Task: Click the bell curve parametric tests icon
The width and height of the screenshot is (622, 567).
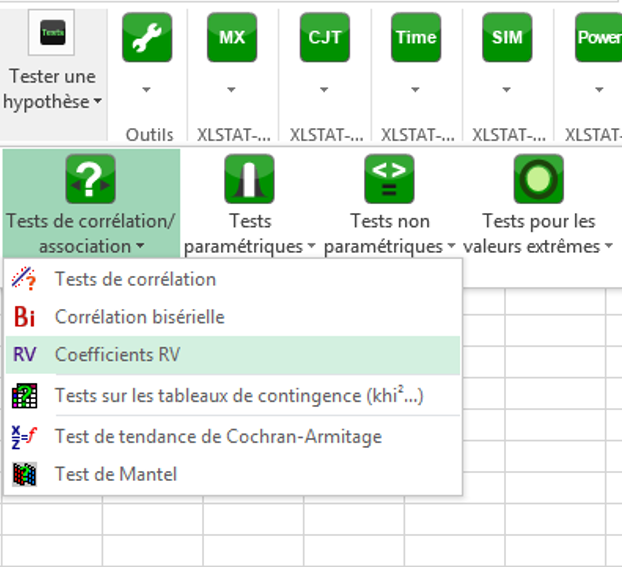Action: (x=249, y=179)
